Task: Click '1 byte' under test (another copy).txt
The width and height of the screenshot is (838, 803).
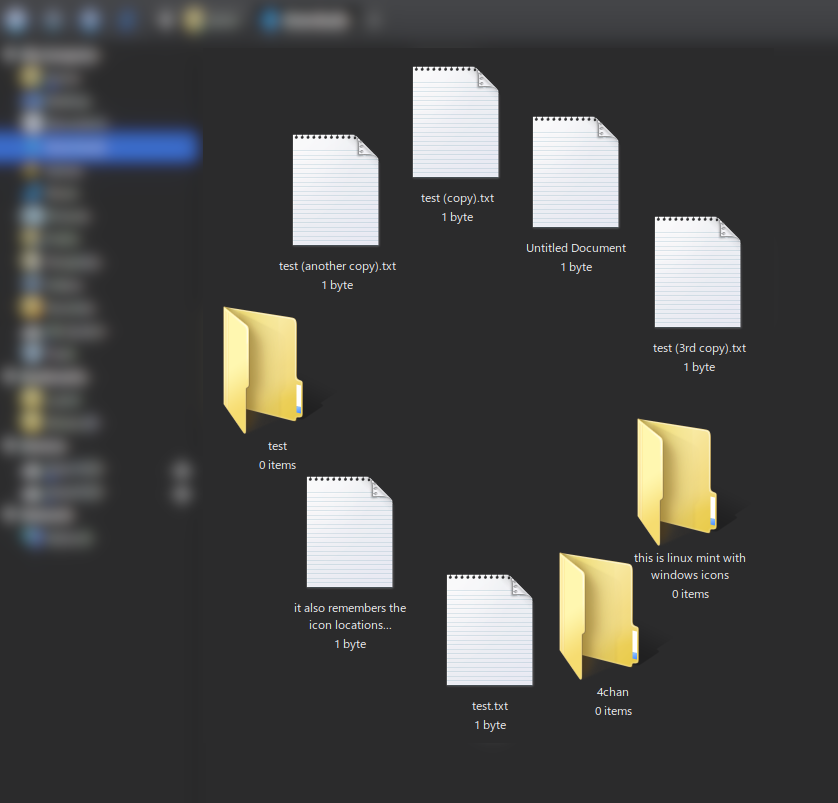Action: 337,285
